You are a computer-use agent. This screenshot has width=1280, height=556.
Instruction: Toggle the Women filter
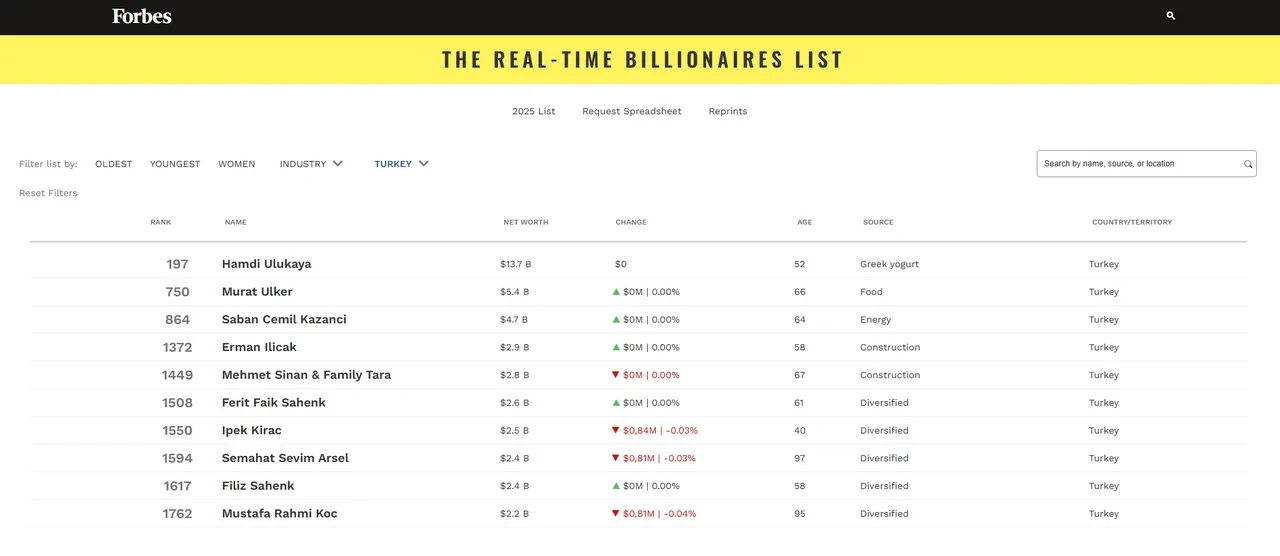(x=236, y=164)
